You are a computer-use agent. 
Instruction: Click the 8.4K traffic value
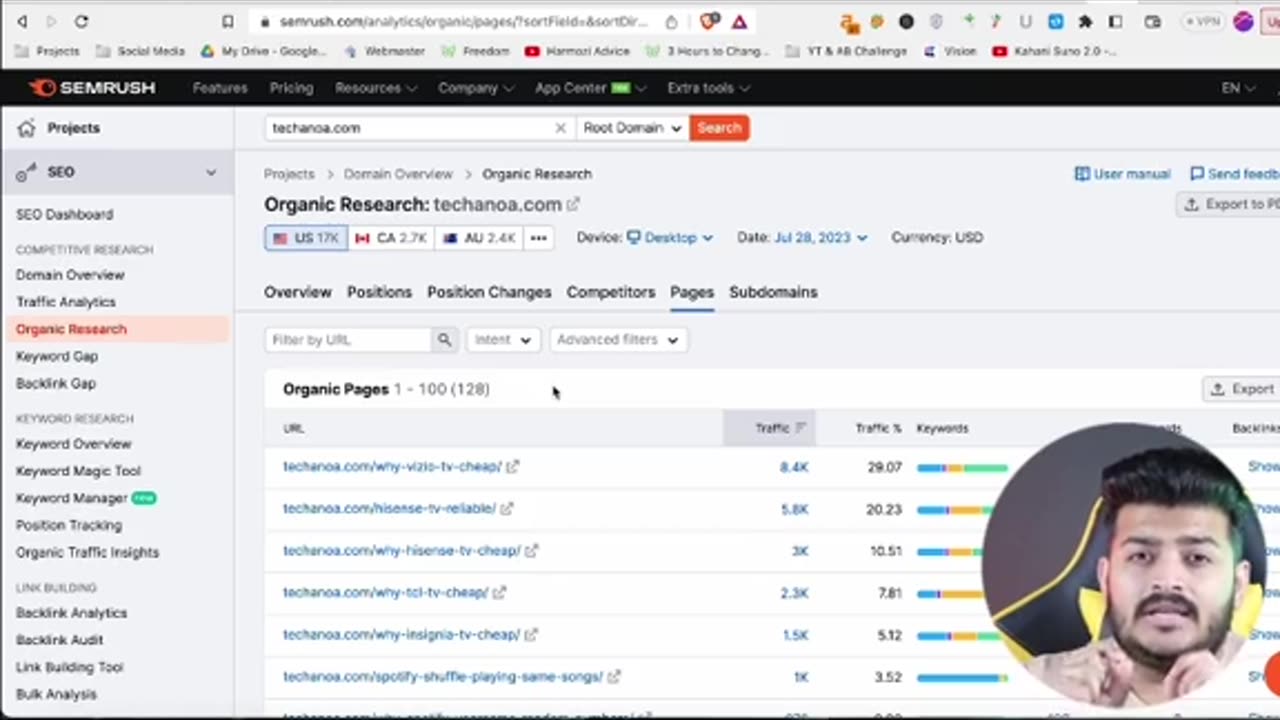click(794, 467)
